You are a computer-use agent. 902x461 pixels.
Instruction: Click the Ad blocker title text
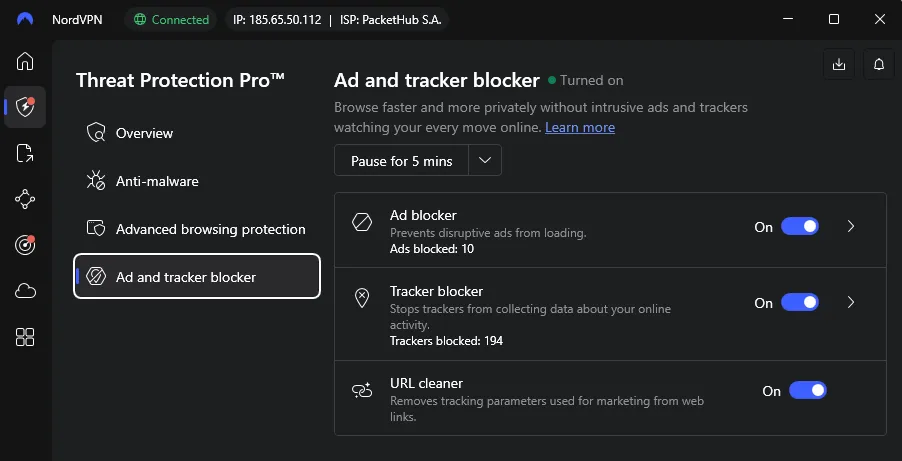423,215
